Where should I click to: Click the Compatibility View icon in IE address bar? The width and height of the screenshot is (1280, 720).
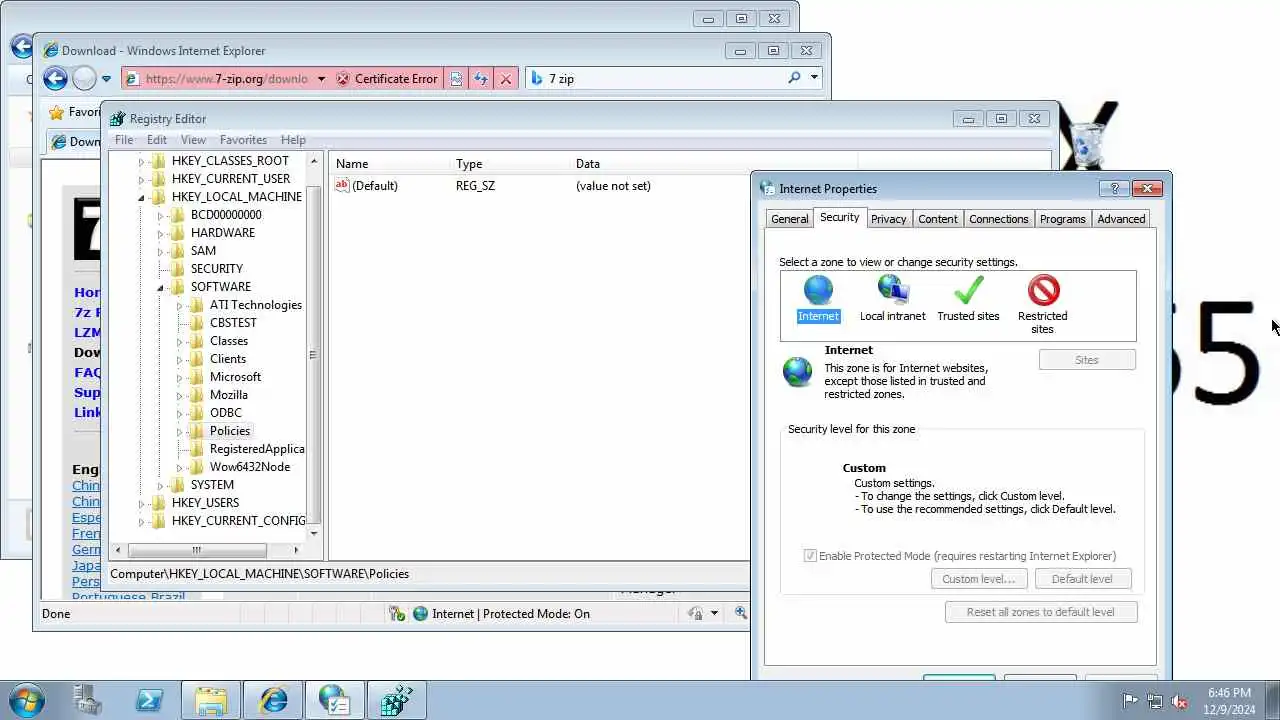point(456,78)
